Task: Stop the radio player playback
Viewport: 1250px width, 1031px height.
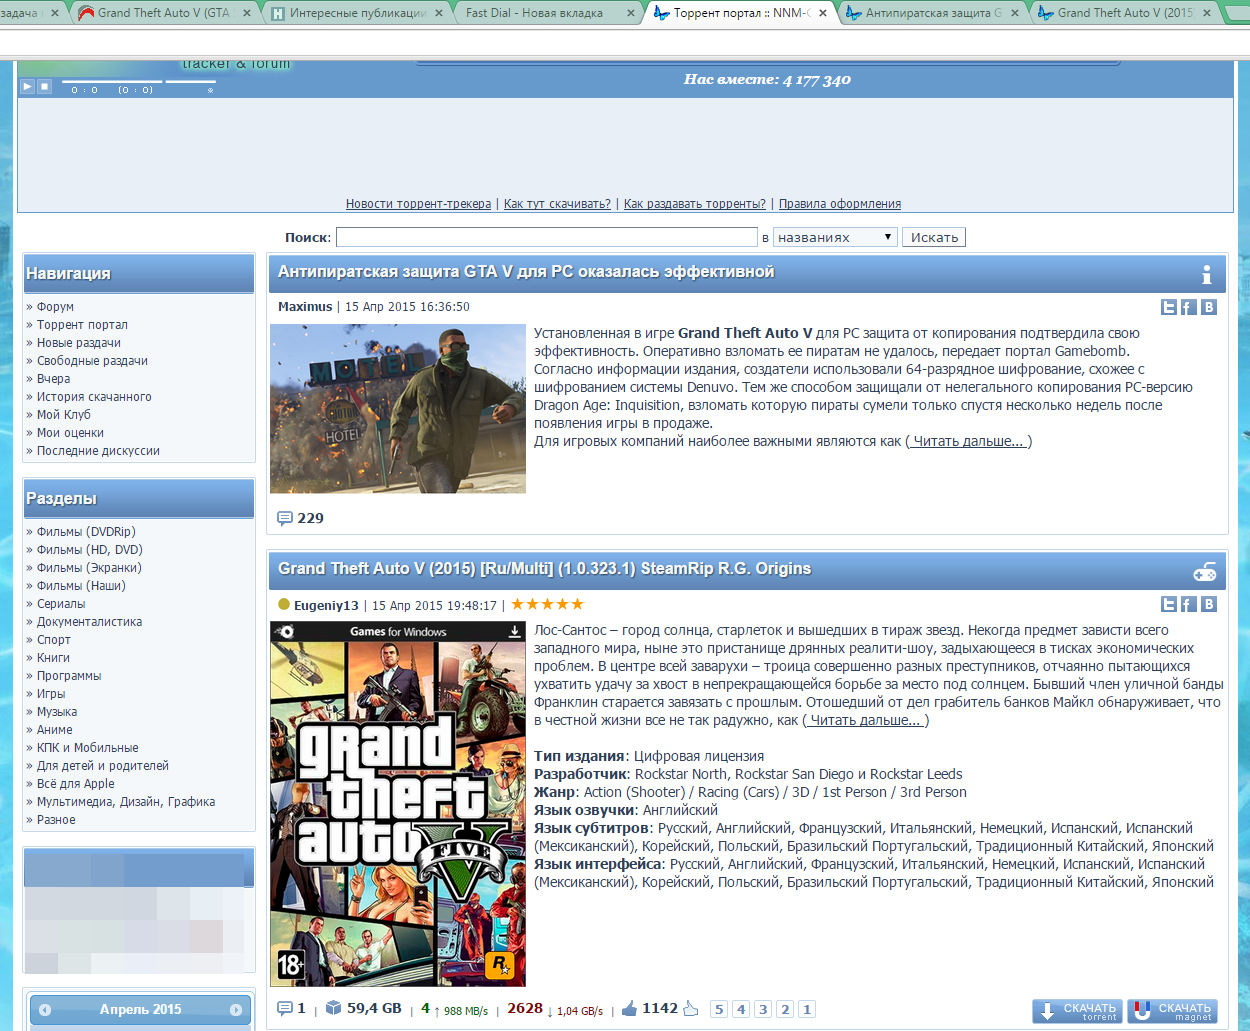Action: 44,87
